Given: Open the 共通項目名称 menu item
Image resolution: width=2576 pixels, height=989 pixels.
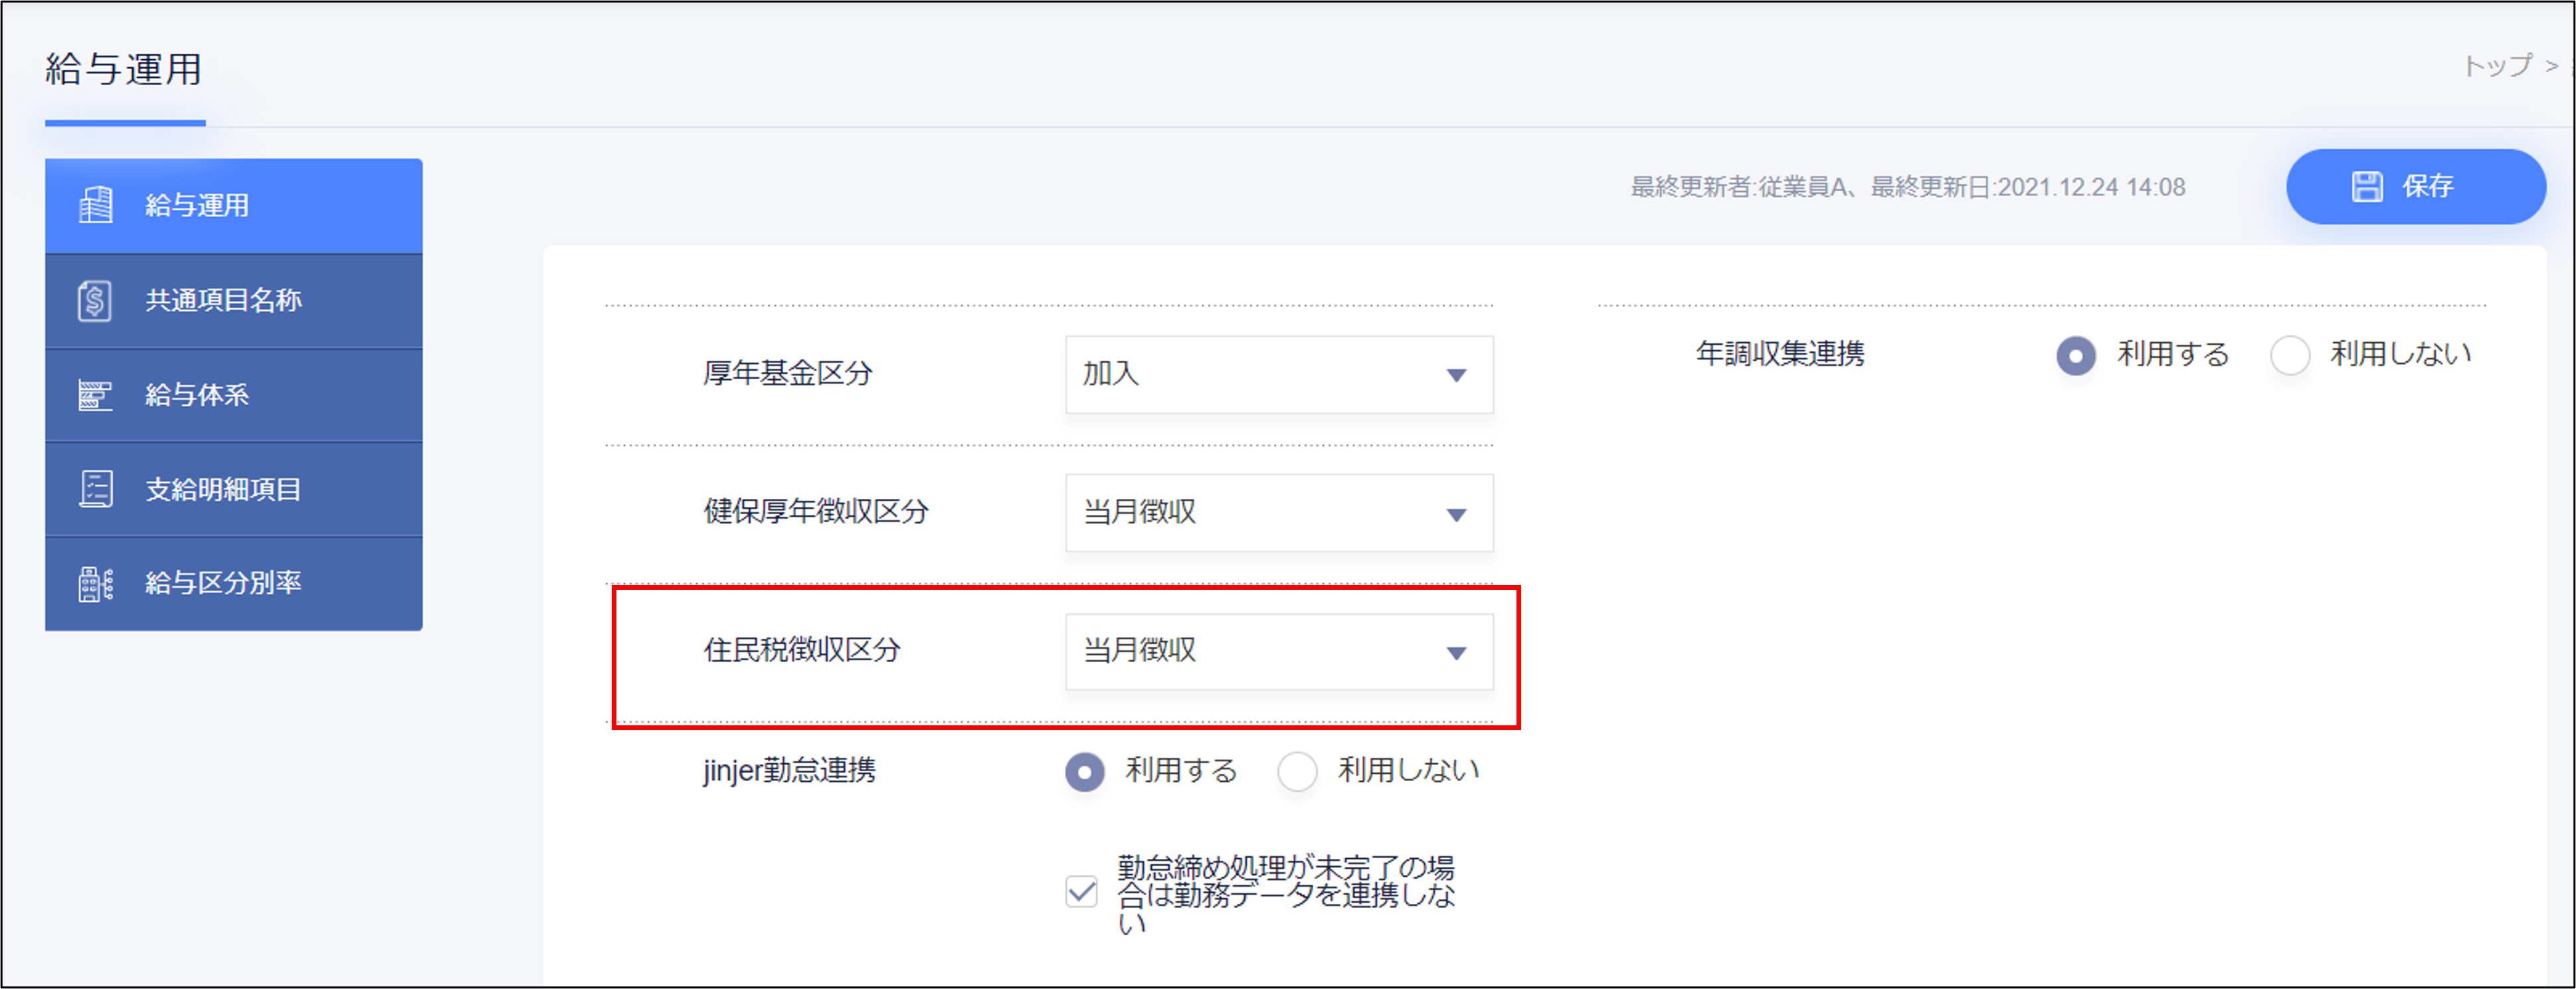Looking at the screenshot, I should [x=224, y=300].
